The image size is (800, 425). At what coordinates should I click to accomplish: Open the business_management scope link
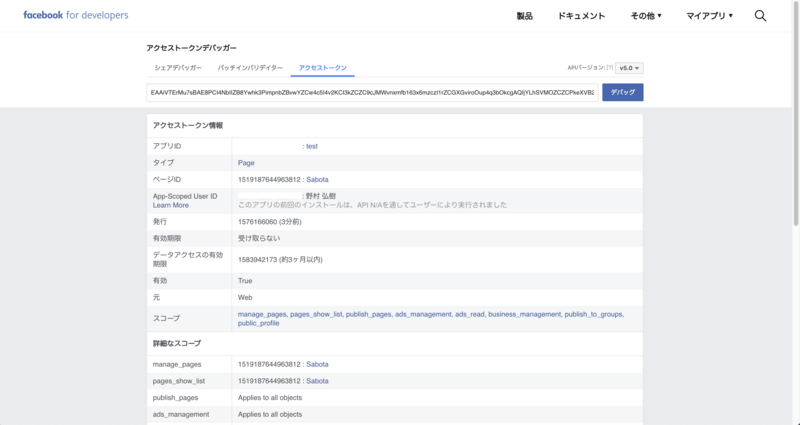coord(524,314)
